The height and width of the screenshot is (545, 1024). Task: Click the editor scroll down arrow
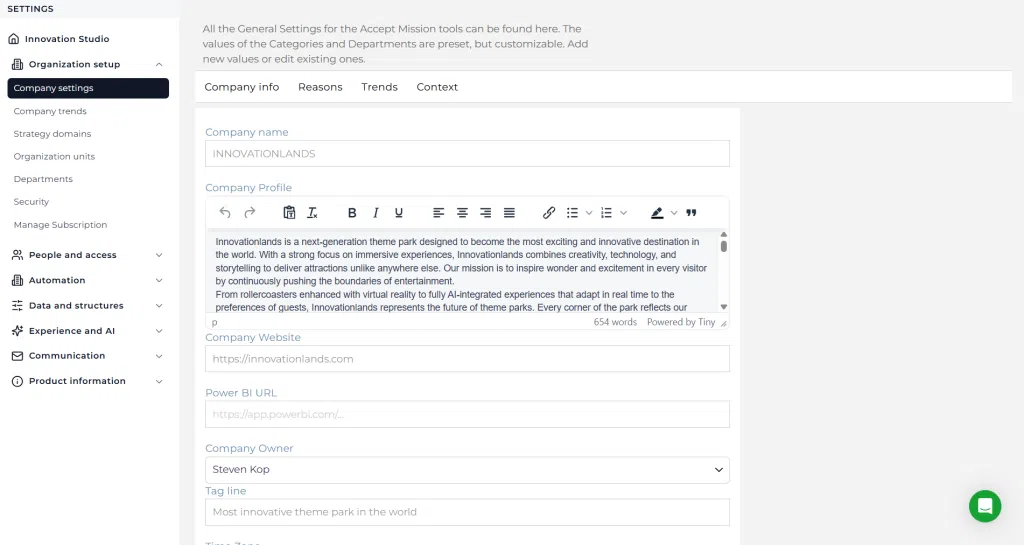click(724, 307)
